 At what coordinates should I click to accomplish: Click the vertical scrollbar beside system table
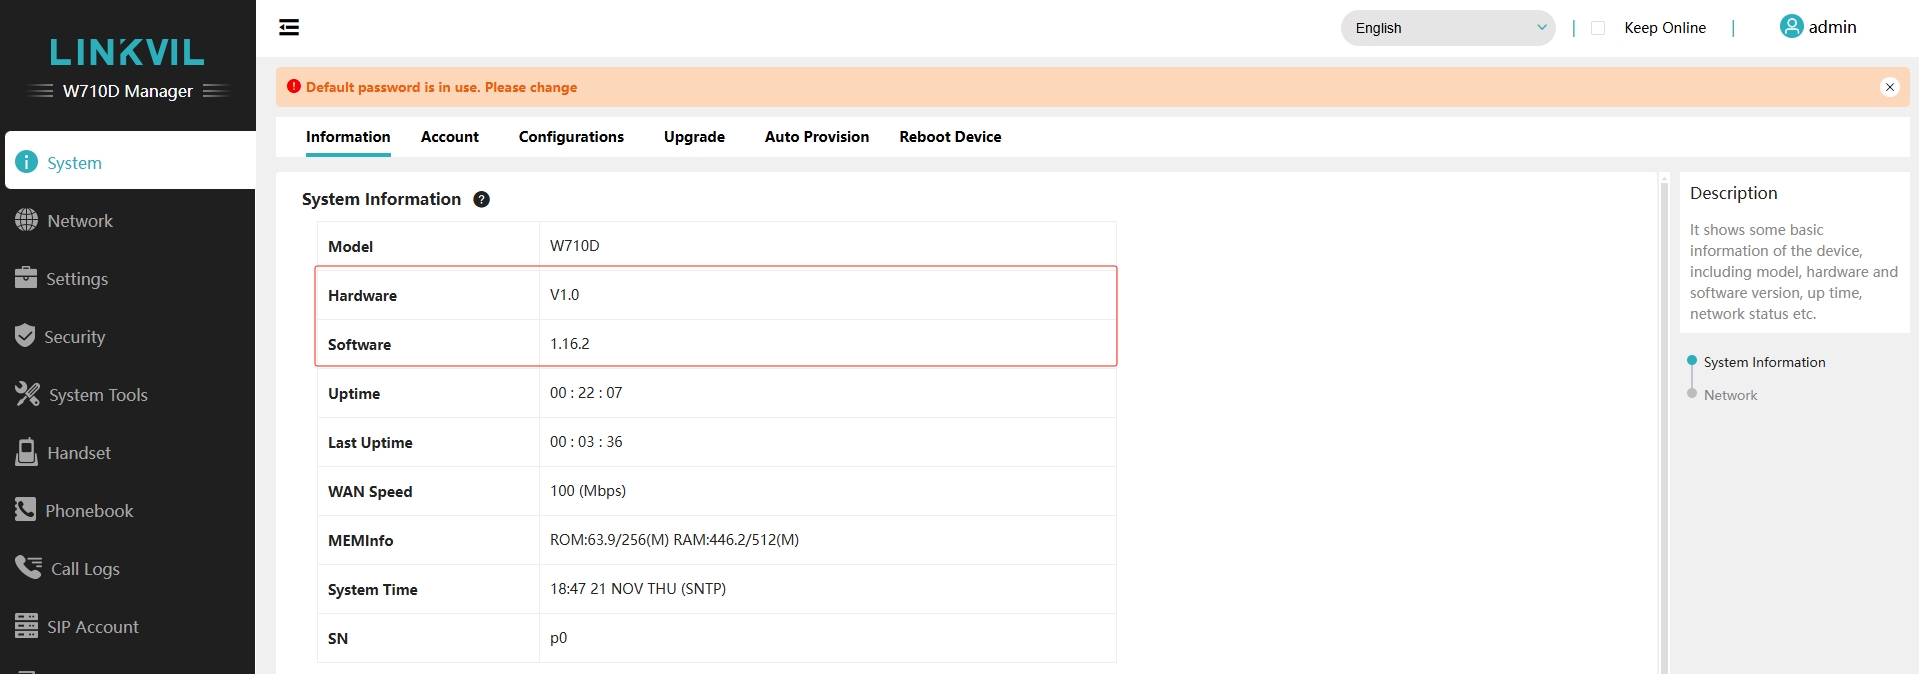[x=1664, y=420]
